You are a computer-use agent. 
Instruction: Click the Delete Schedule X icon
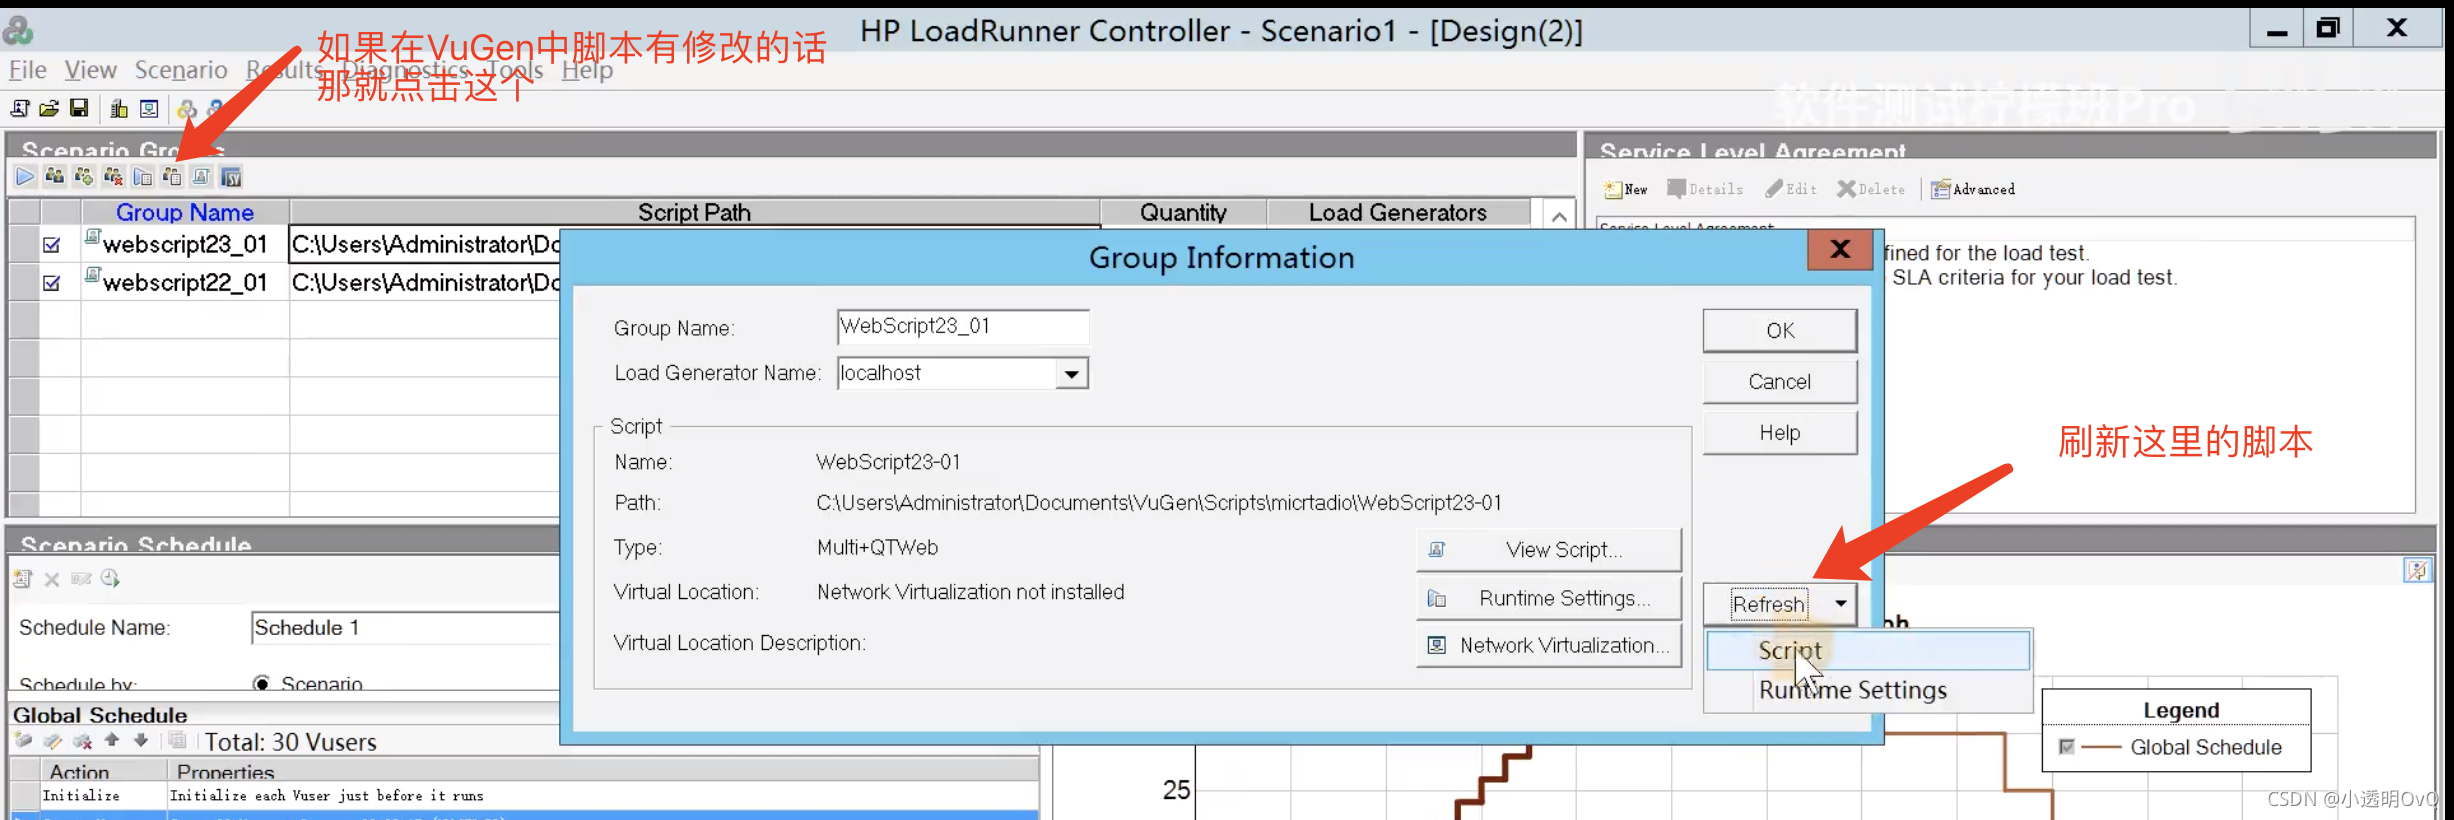pyautogui.click(x=52, y=579)
